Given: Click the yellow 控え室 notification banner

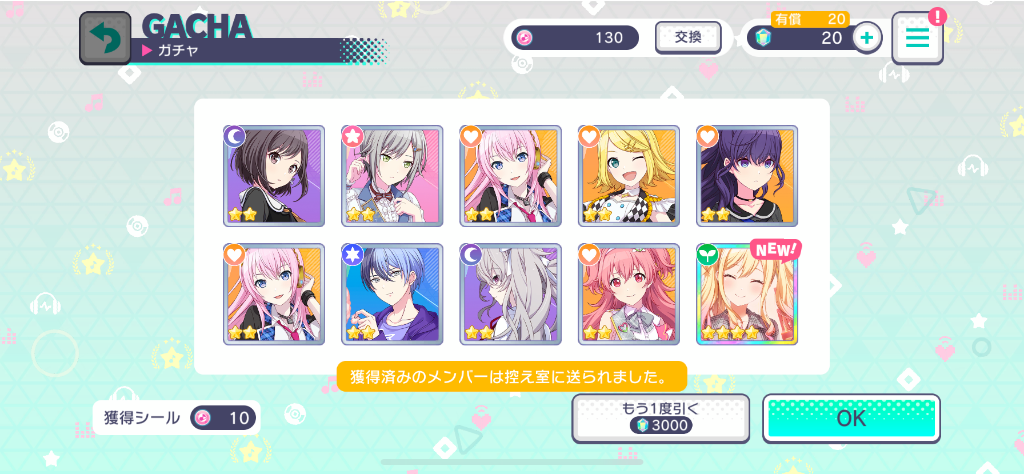Looking at the screenshot, I should click(512, 377).
